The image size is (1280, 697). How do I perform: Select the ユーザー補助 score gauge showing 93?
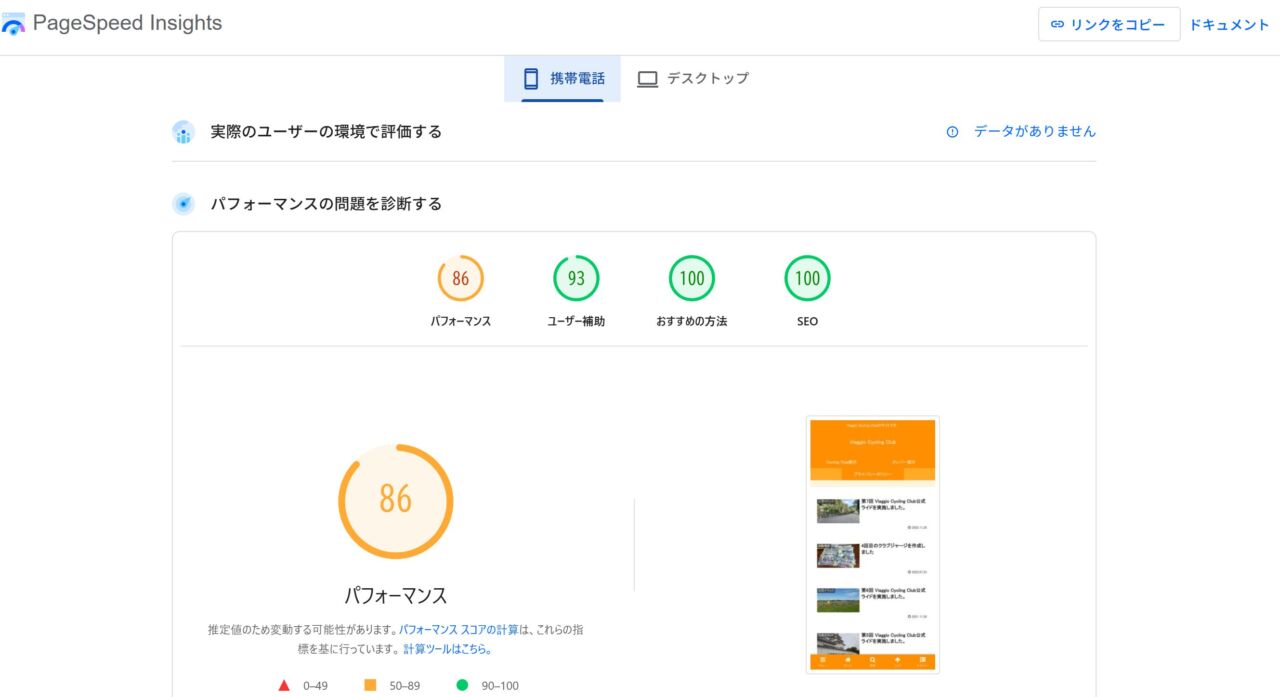pyautogui.click(x=576, y=279)
